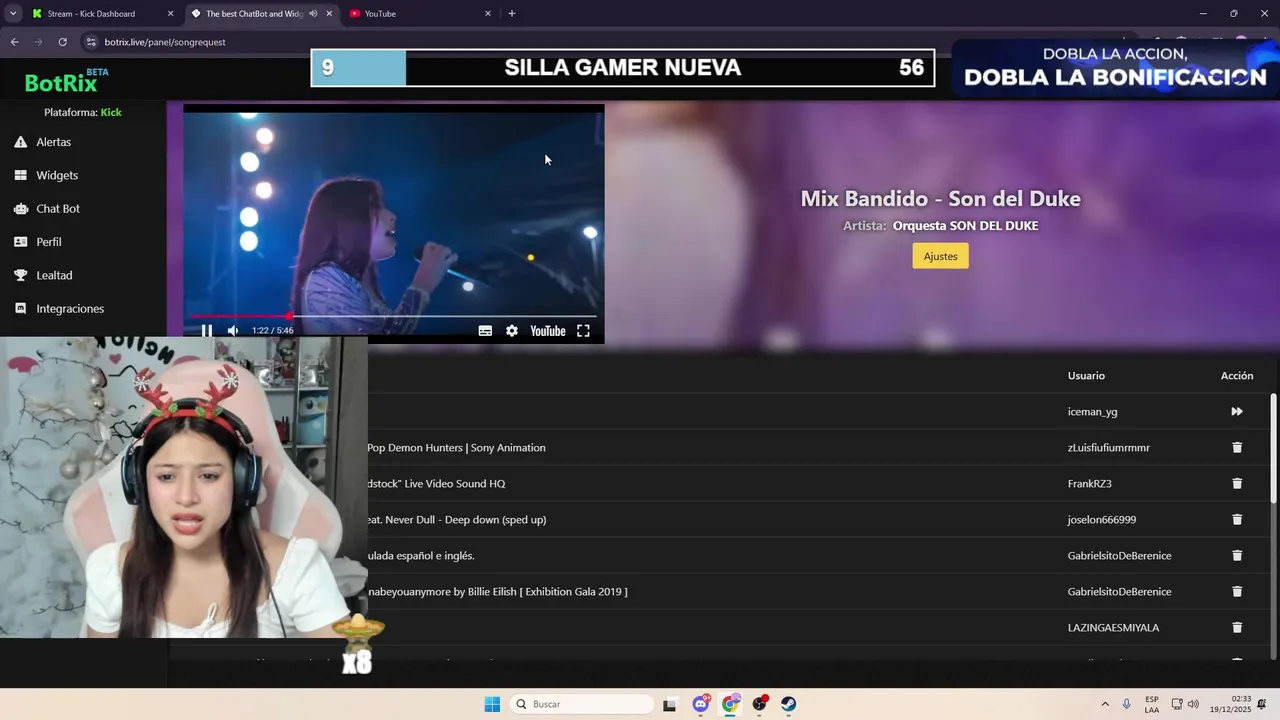Close the YouTube browser tab
This screenshot has height=720, width=1280.
pos(488,14)
